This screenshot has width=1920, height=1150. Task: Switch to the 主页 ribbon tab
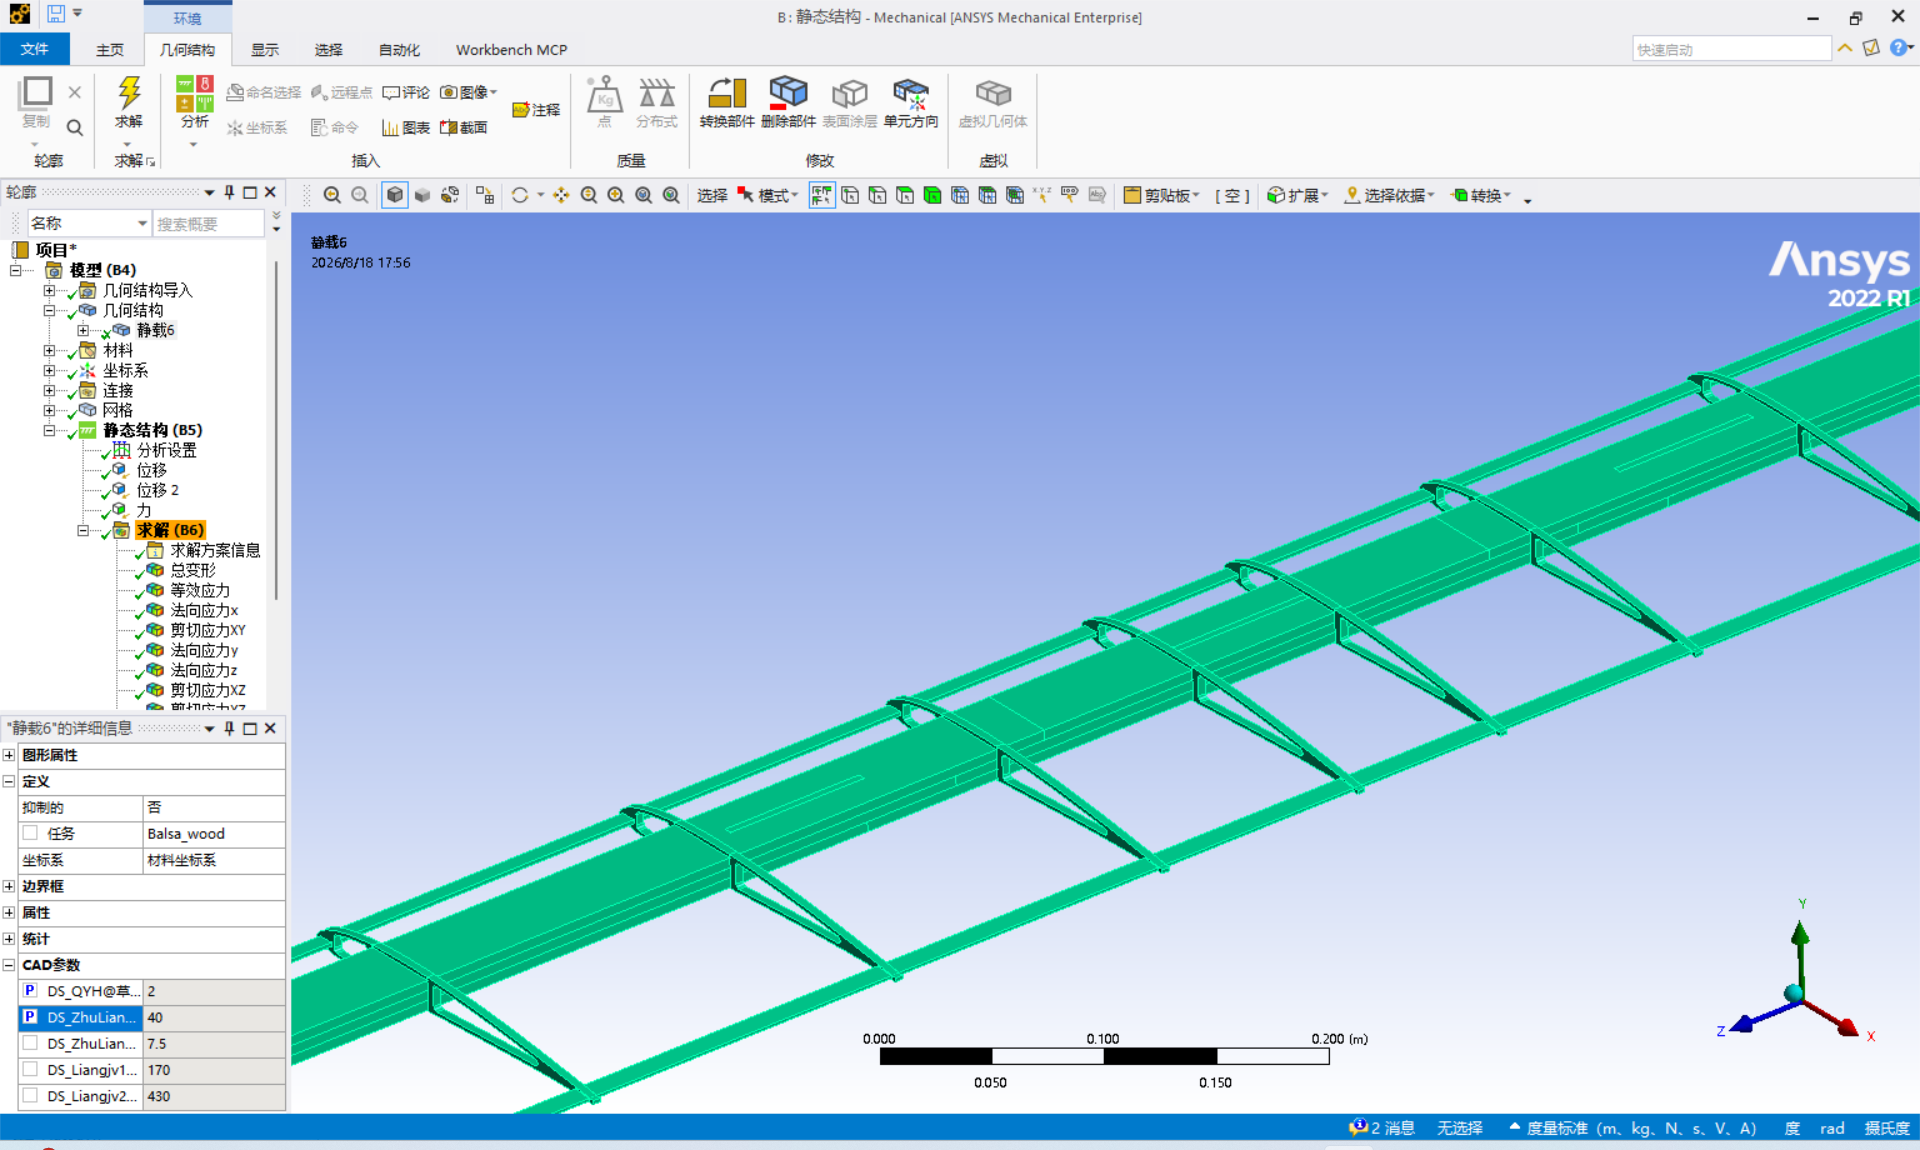(110, 49)
